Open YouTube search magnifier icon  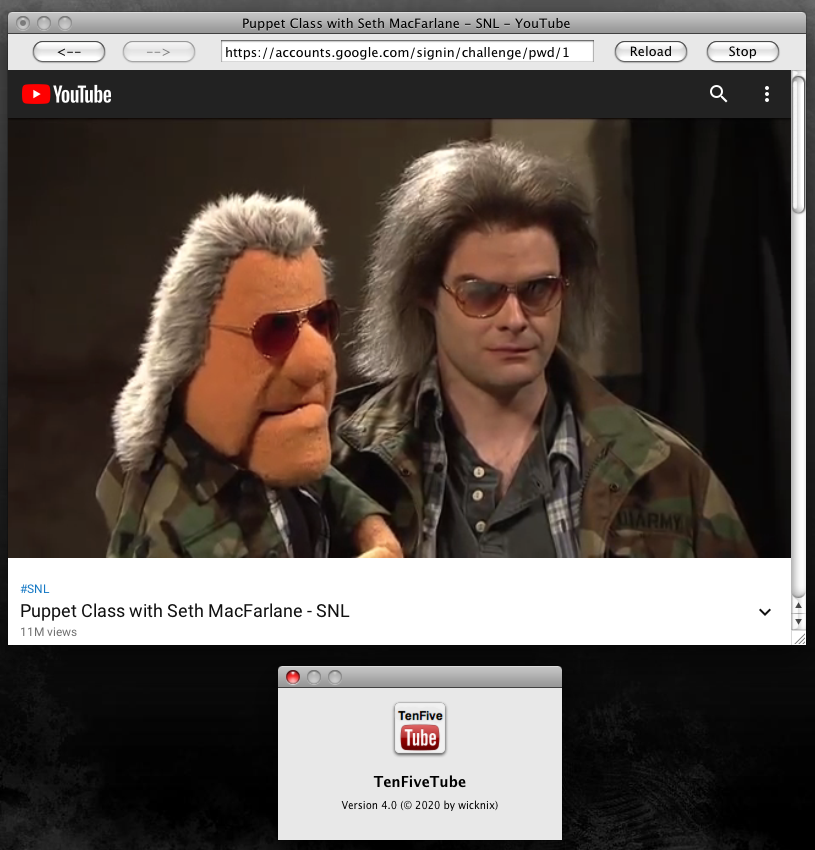pyautogui.click(x=718, y=94)
